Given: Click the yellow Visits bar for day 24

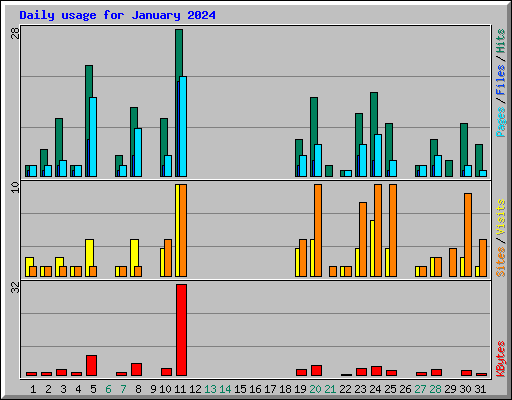Looking at the screenshot, I should [372, 248].
